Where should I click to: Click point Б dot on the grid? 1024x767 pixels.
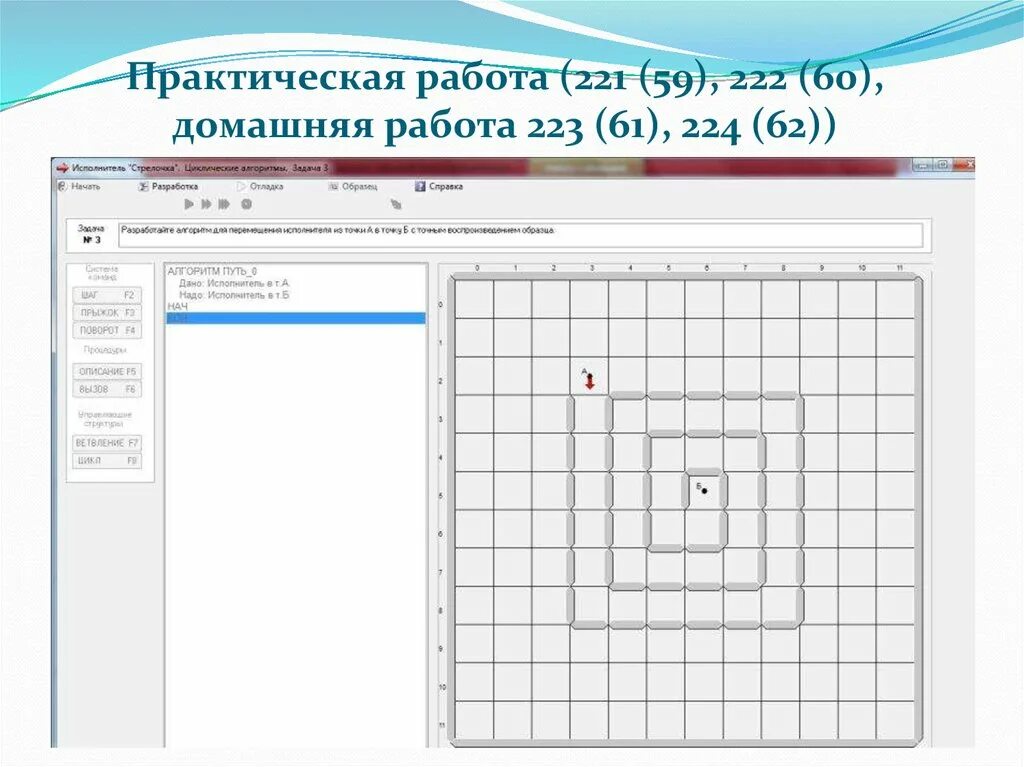coord(704,491)
